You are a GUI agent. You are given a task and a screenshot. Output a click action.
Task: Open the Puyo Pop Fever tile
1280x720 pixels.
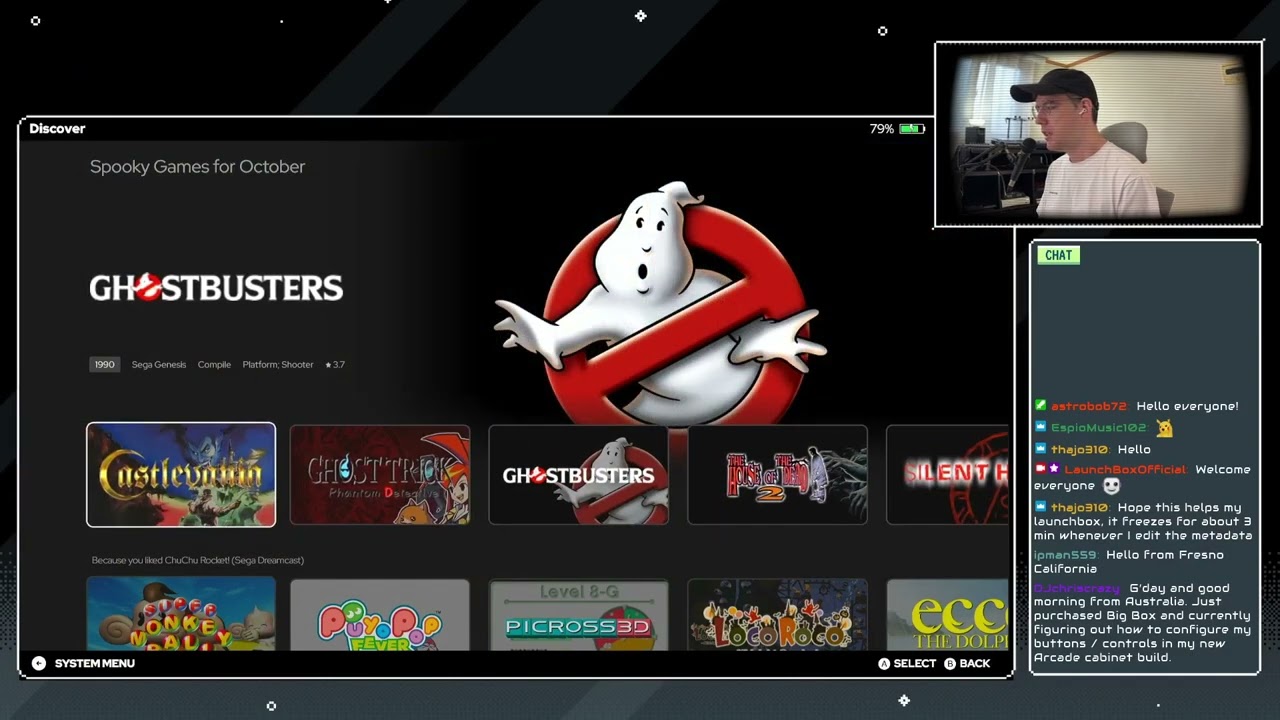click(380, 615)
